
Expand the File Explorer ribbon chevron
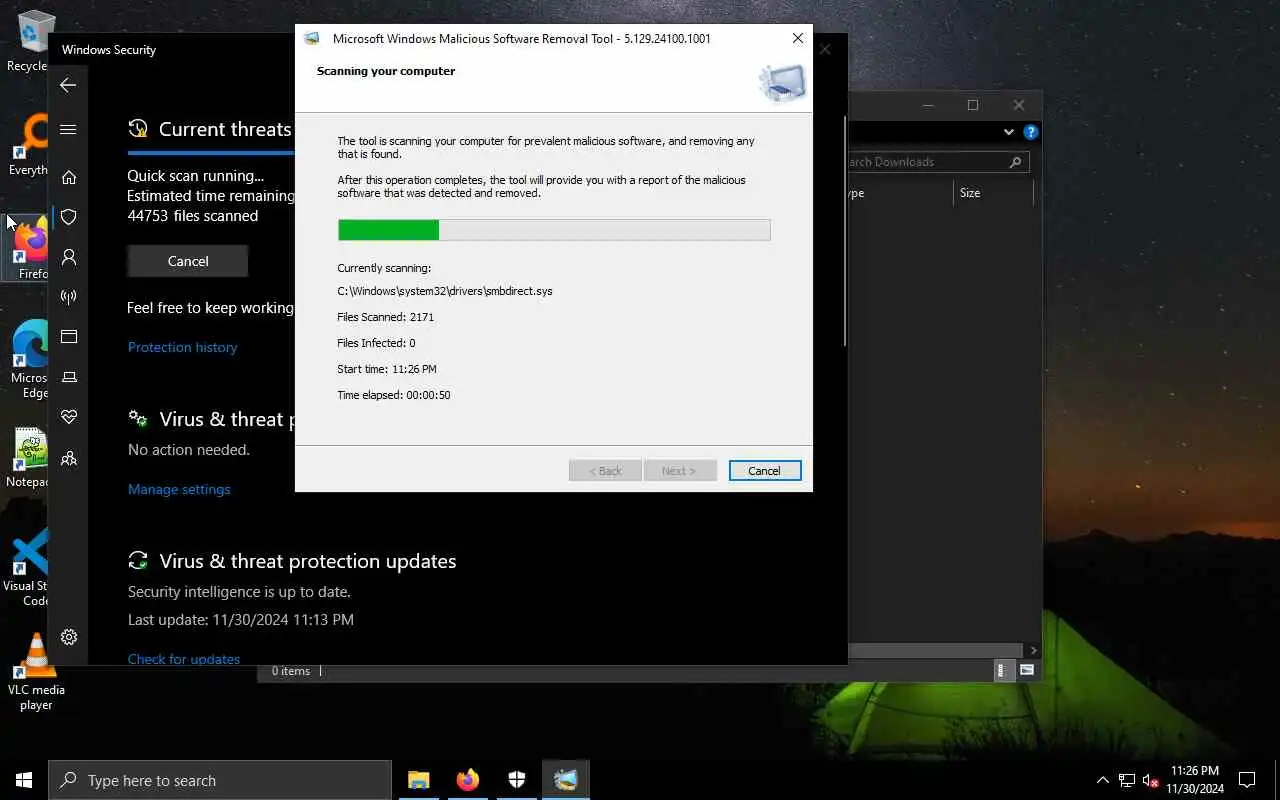1008,132
